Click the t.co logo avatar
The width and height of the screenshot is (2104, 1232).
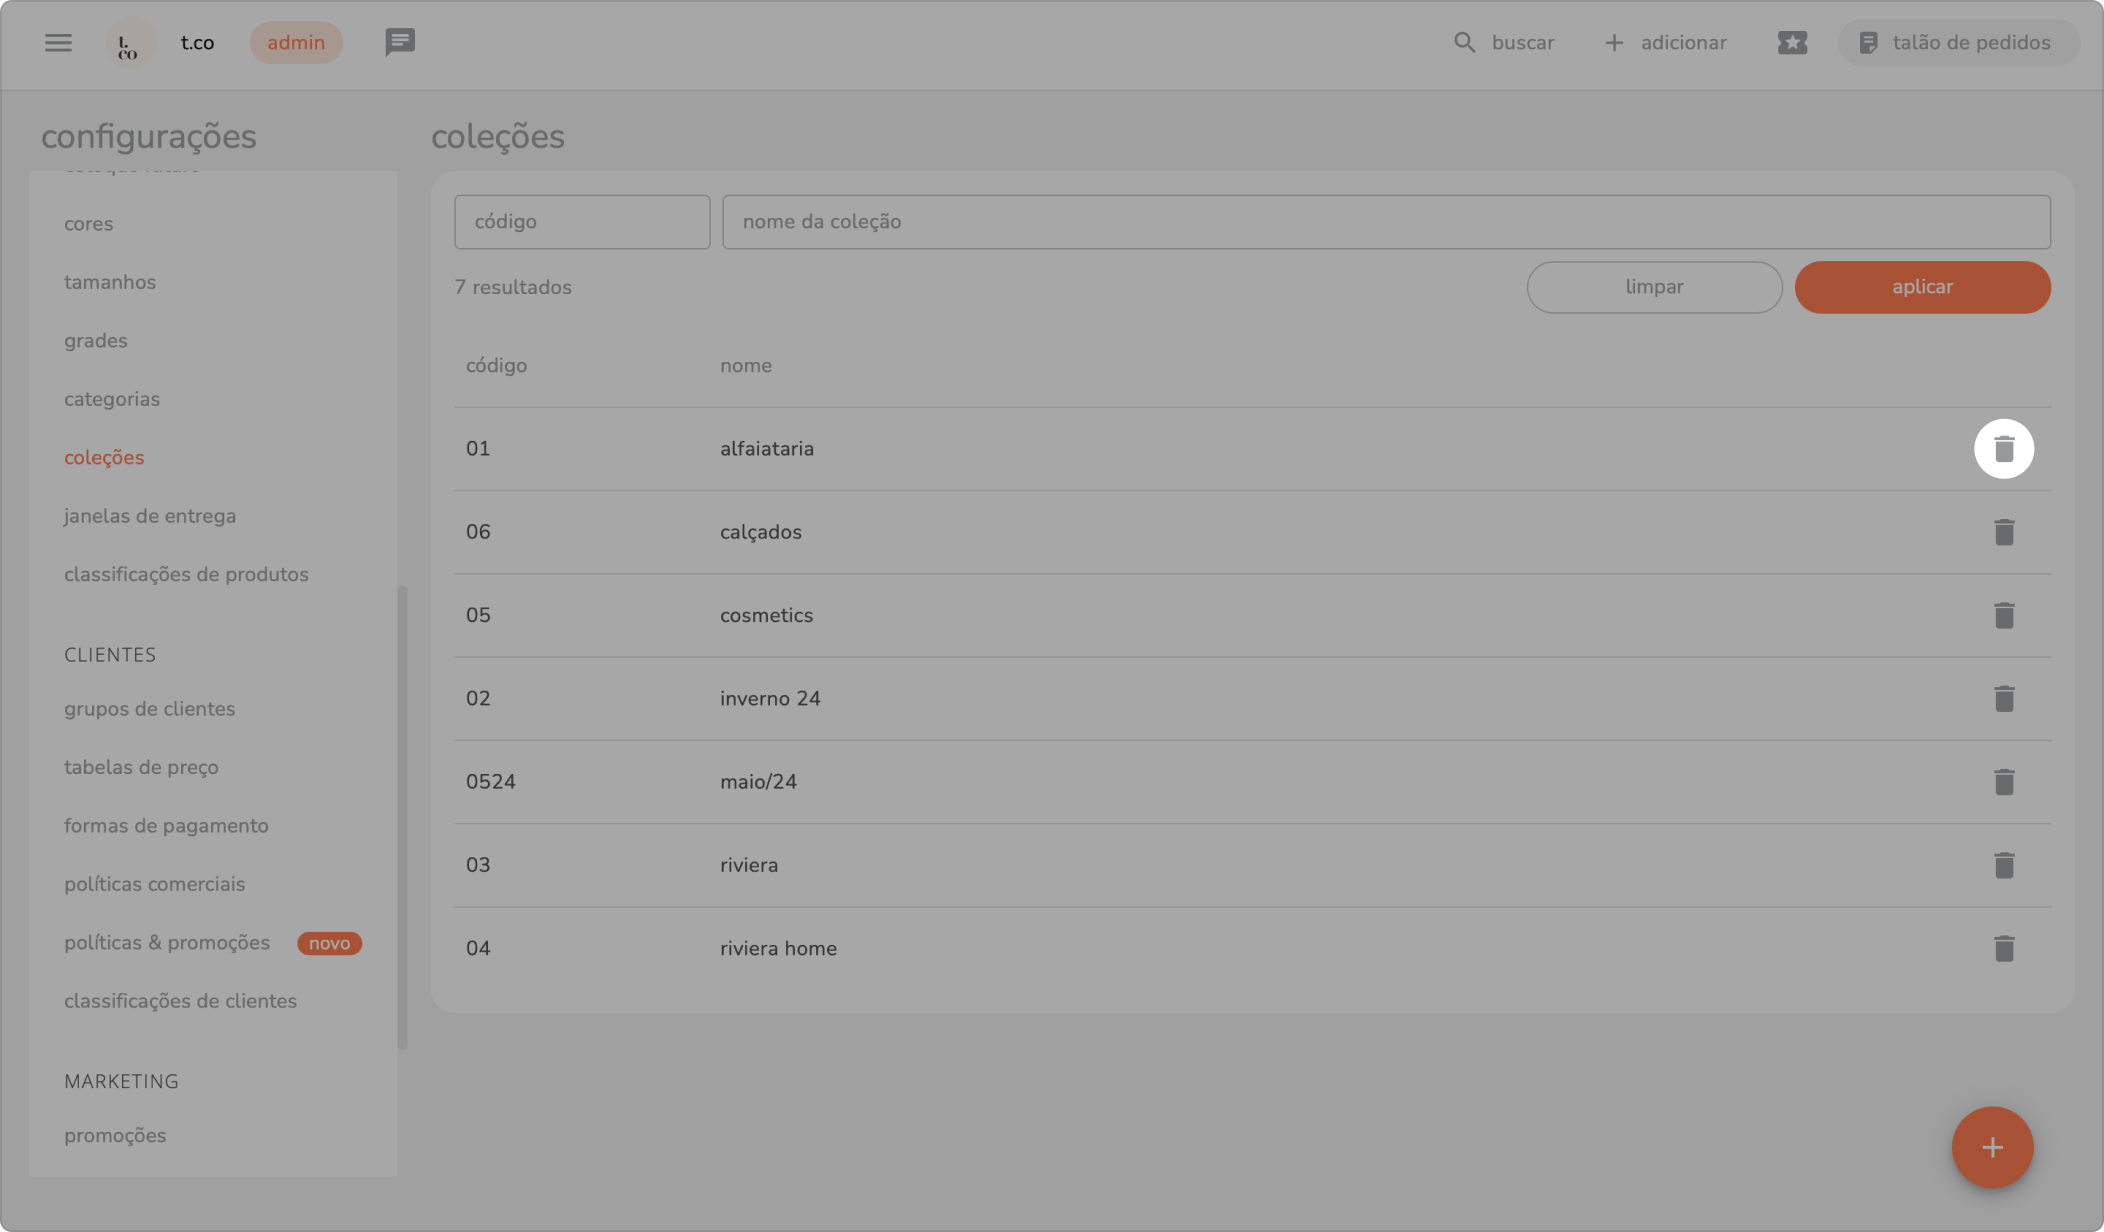click(x=129, y=43)
